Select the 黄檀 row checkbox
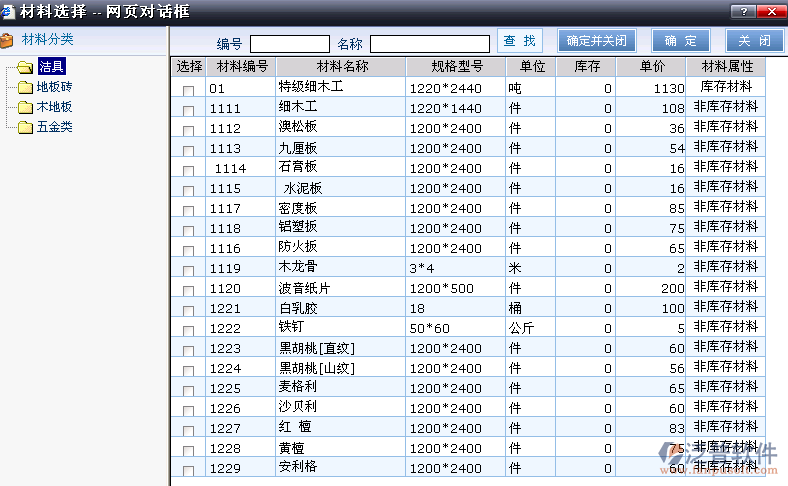The width and height of the screenshot is (788, 486). coord(188,451)
